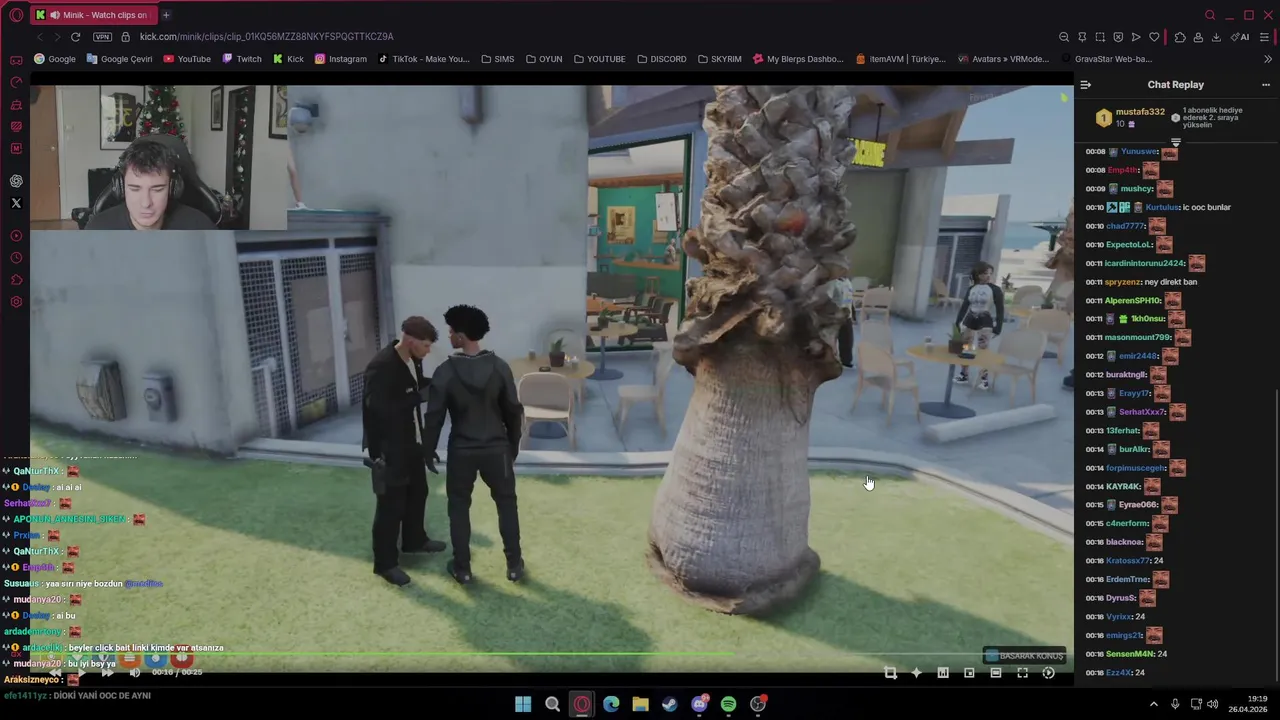Expand the YOUTUBE bookmark folder

[599, 59]
